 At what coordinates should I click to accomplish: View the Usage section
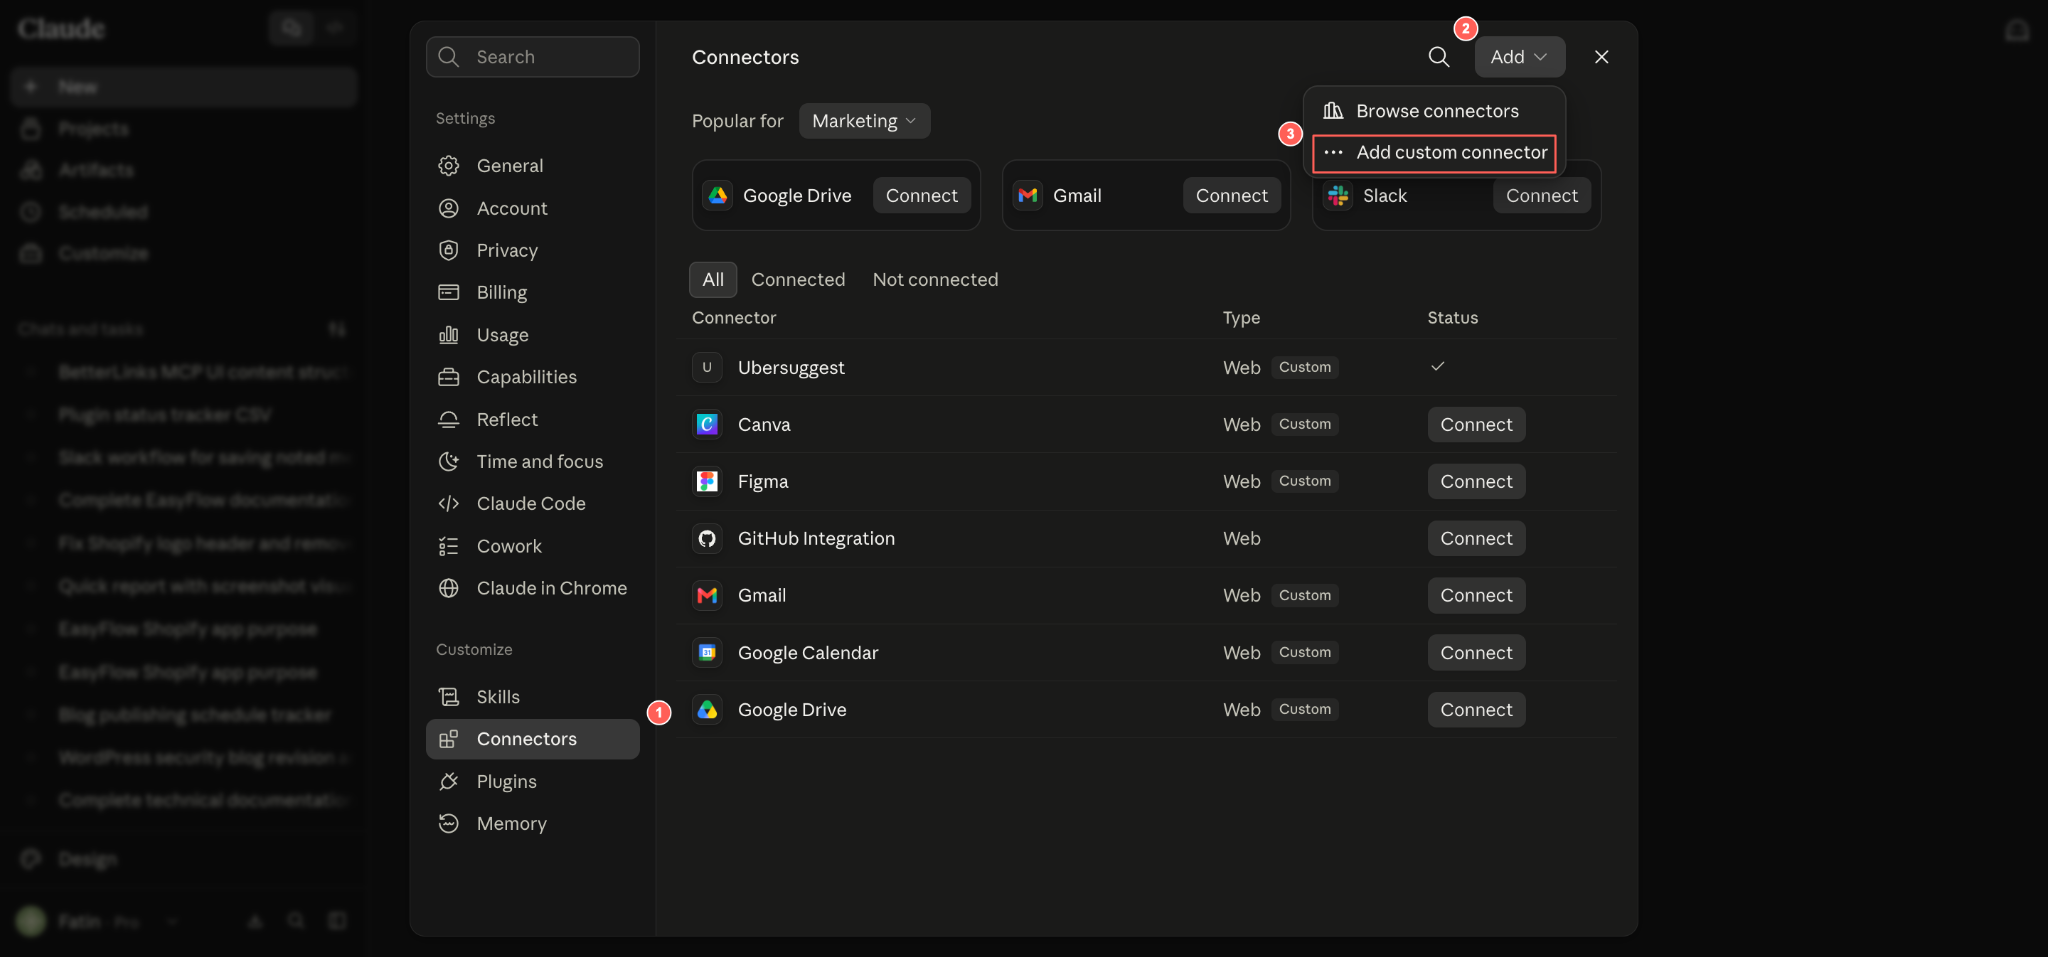532,335
